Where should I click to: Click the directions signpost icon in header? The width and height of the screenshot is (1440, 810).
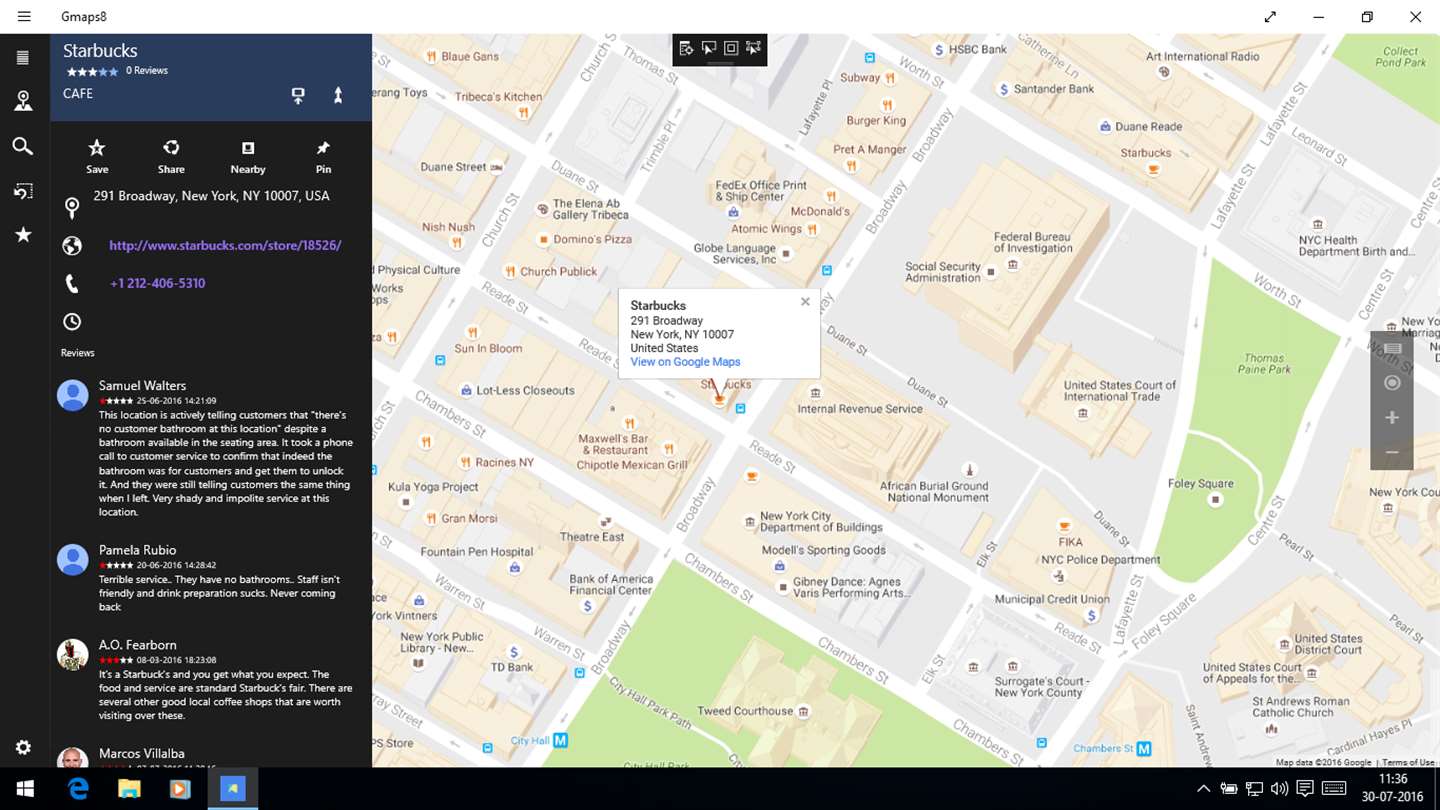tap(298, 95)
